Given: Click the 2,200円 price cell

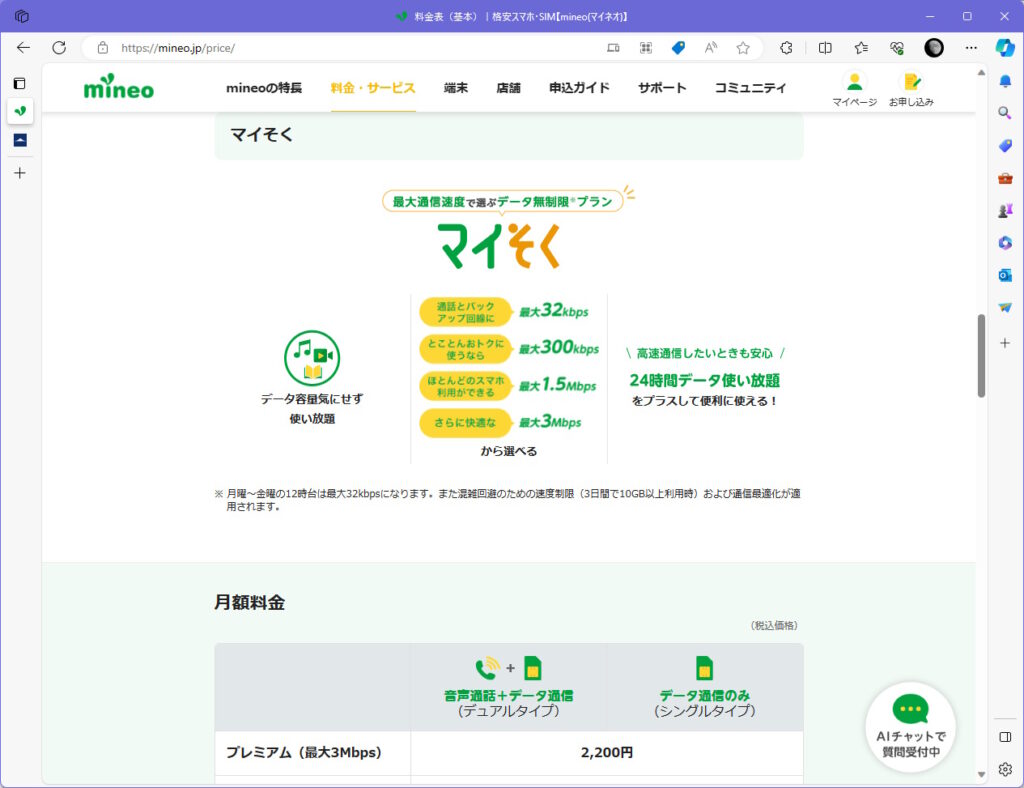Looking at the screenshot, I should 607,752.
